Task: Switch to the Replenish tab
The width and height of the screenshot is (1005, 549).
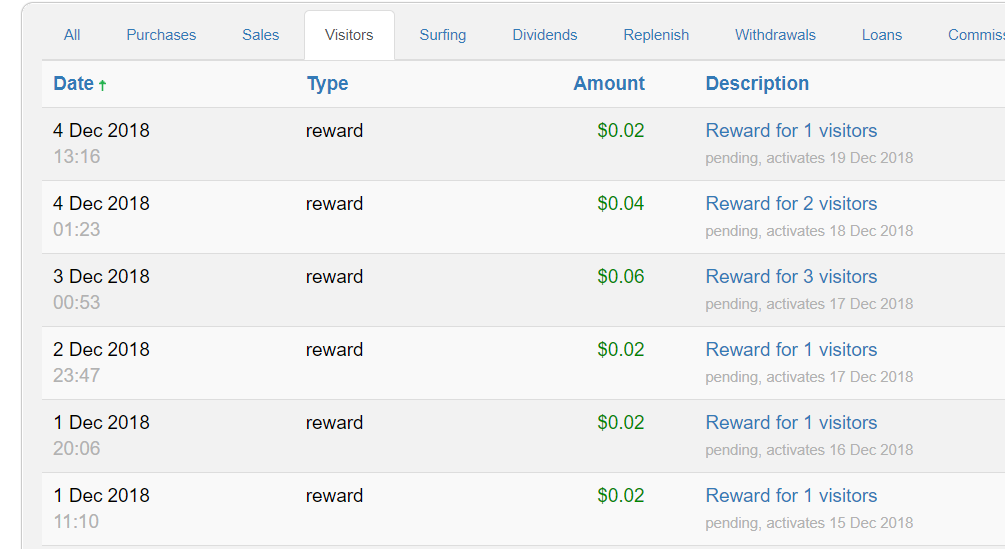Action: pyautogui.click(x=656, y=35)
